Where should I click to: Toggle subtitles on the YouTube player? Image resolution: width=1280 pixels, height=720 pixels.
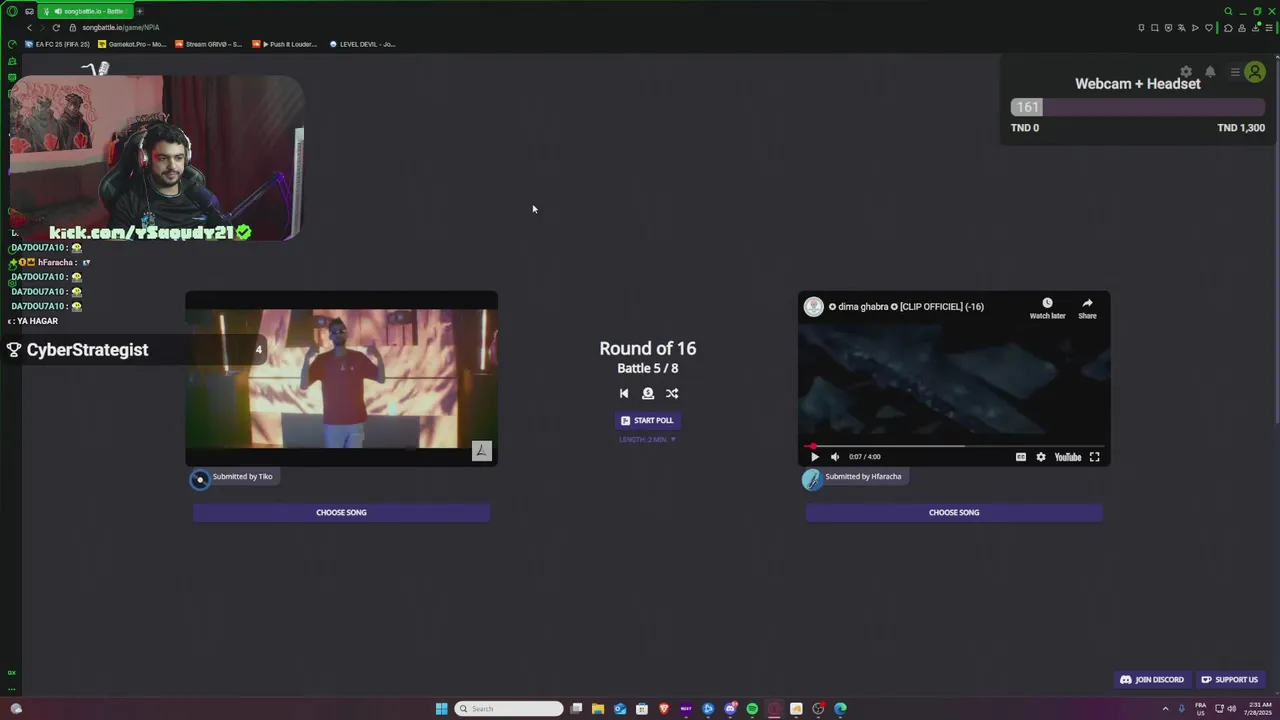tap(1020, 457)
